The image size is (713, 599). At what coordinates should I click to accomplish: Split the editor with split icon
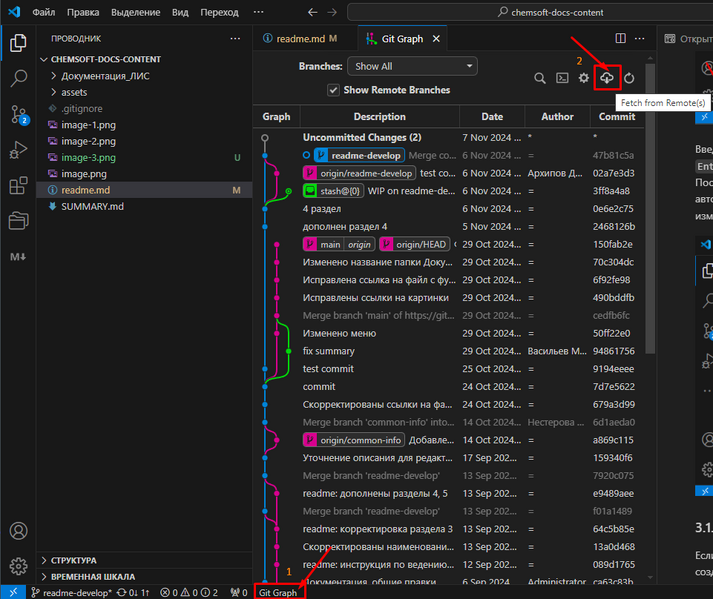[621, 38]
